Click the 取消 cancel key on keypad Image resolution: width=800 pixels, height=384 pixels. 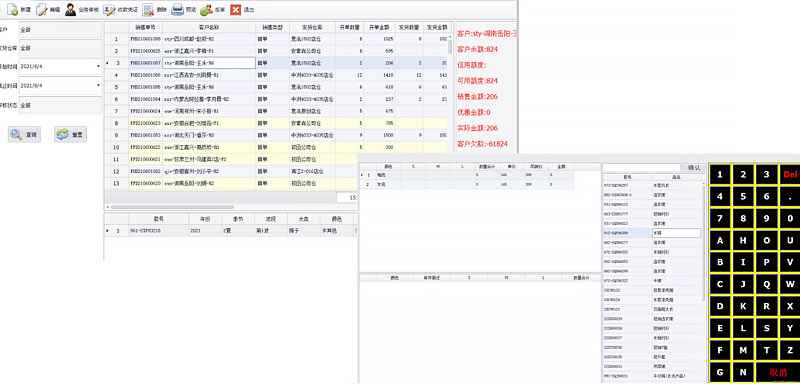pos(778,372)
